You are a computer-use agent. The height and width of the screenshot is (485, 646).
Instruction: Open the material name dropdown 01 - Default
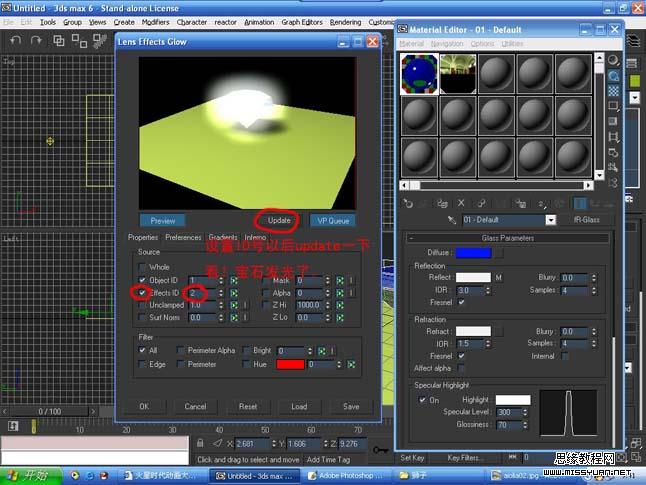coord(551,220)
